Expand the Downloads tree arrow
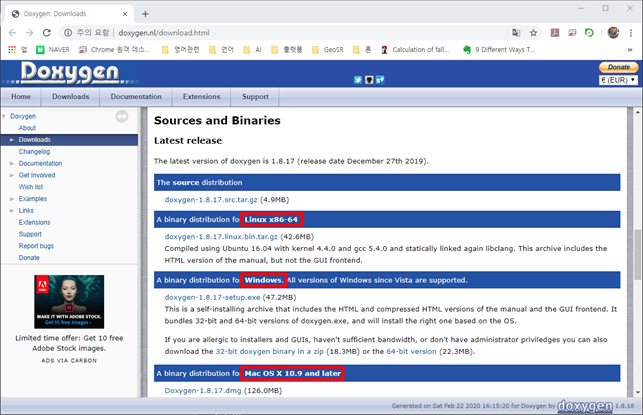The image size is (643, 415). click(x=12, y=140)
